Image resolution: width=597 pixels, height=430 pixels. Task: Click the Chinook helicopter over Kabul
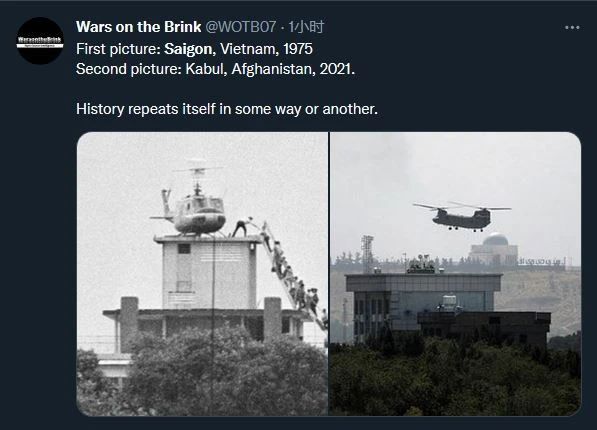[462, 216]
